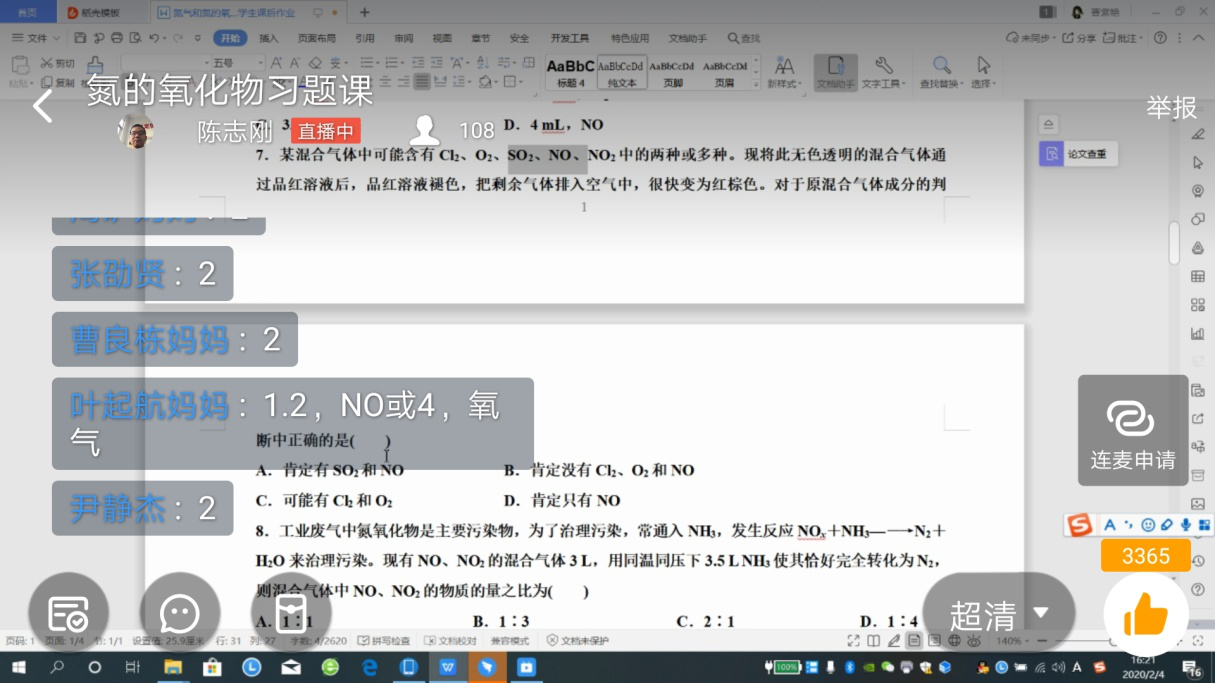Click the bar chart icon in right sidebar
This screenshot has width=1215, height=683.
tap(1198, 334)
